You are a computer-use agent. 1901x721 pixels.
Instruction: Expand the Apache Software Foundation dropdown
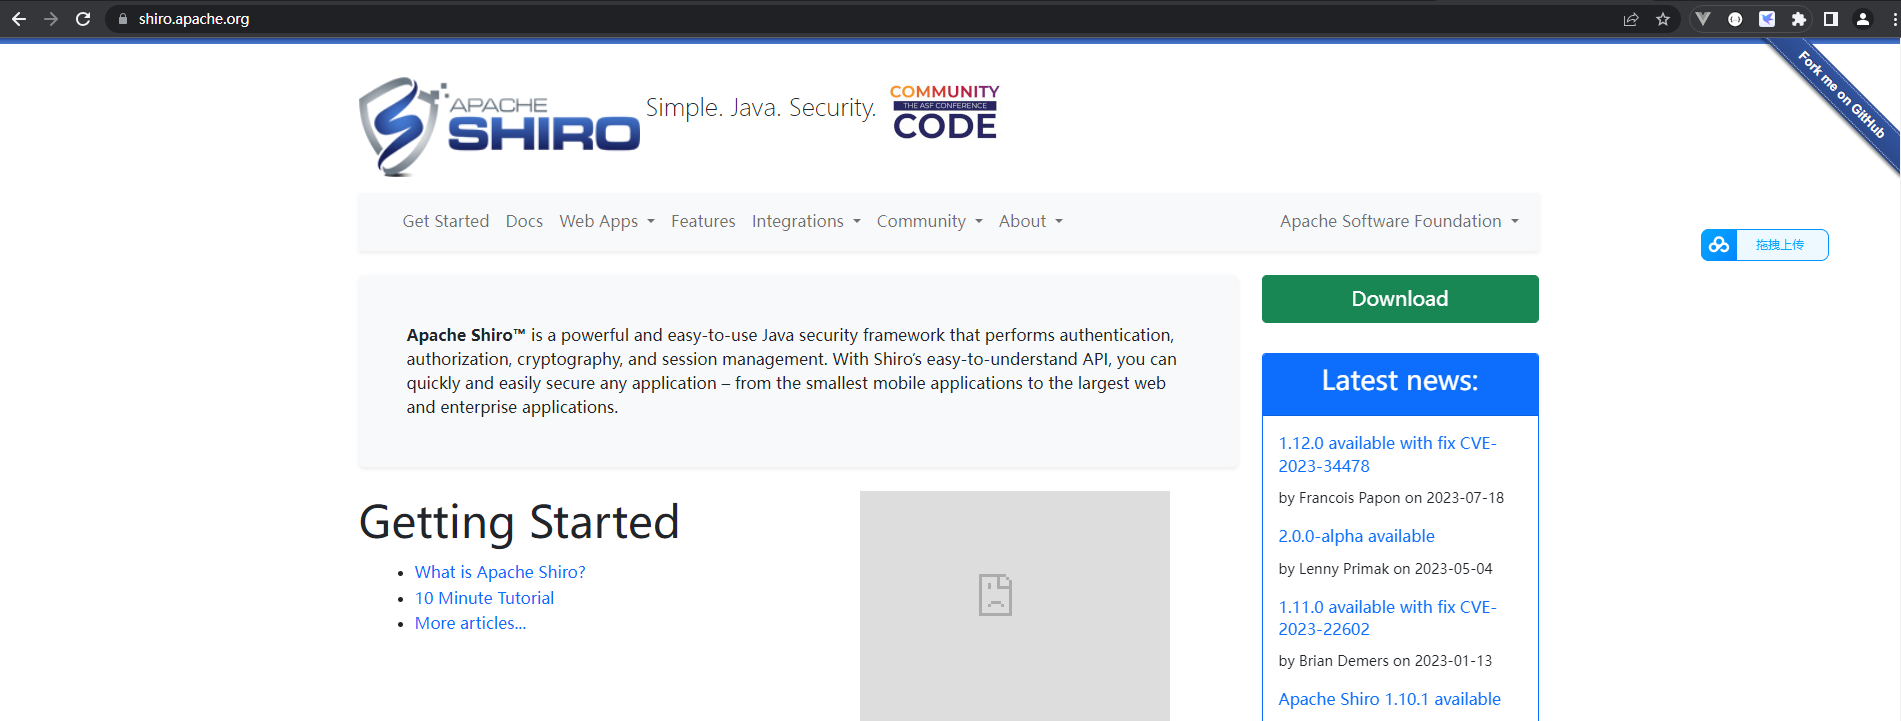1399,221
